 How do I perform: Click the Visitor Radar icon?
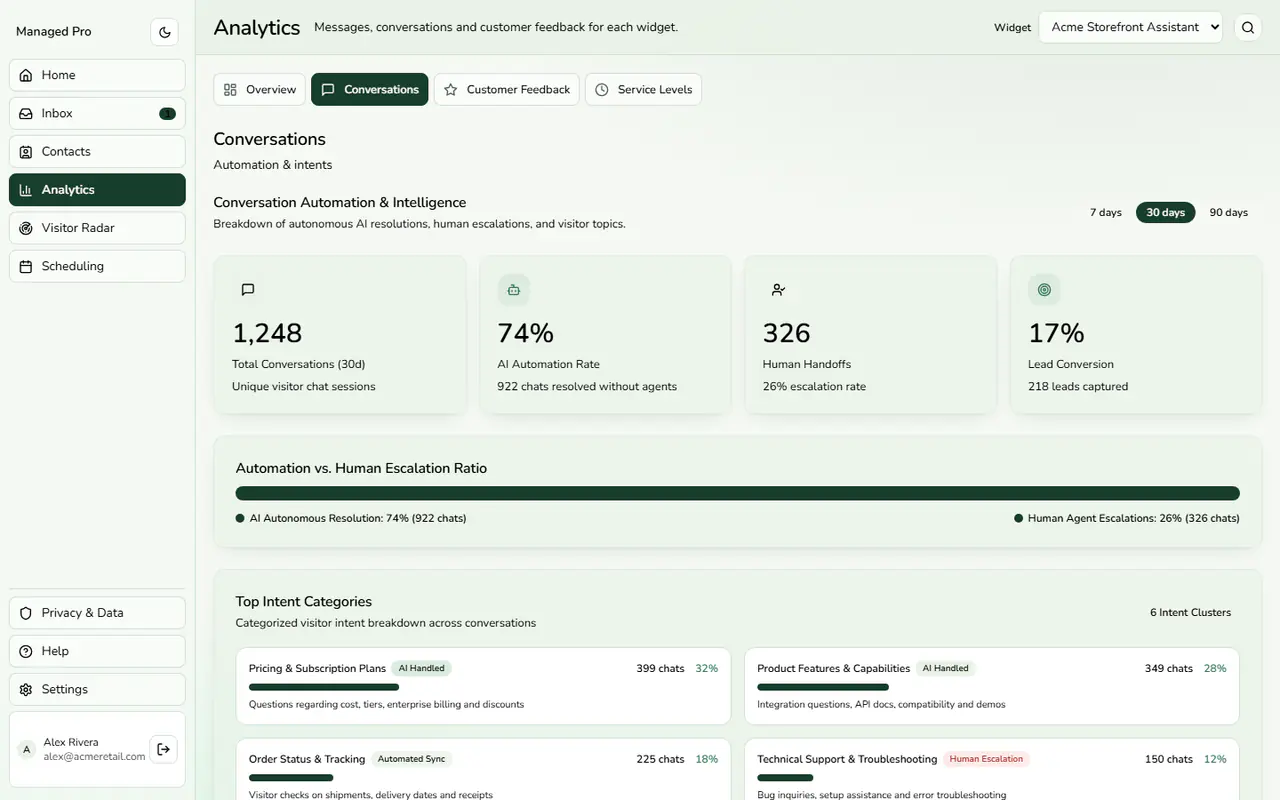pyautogui.click(x=26, y=228)
